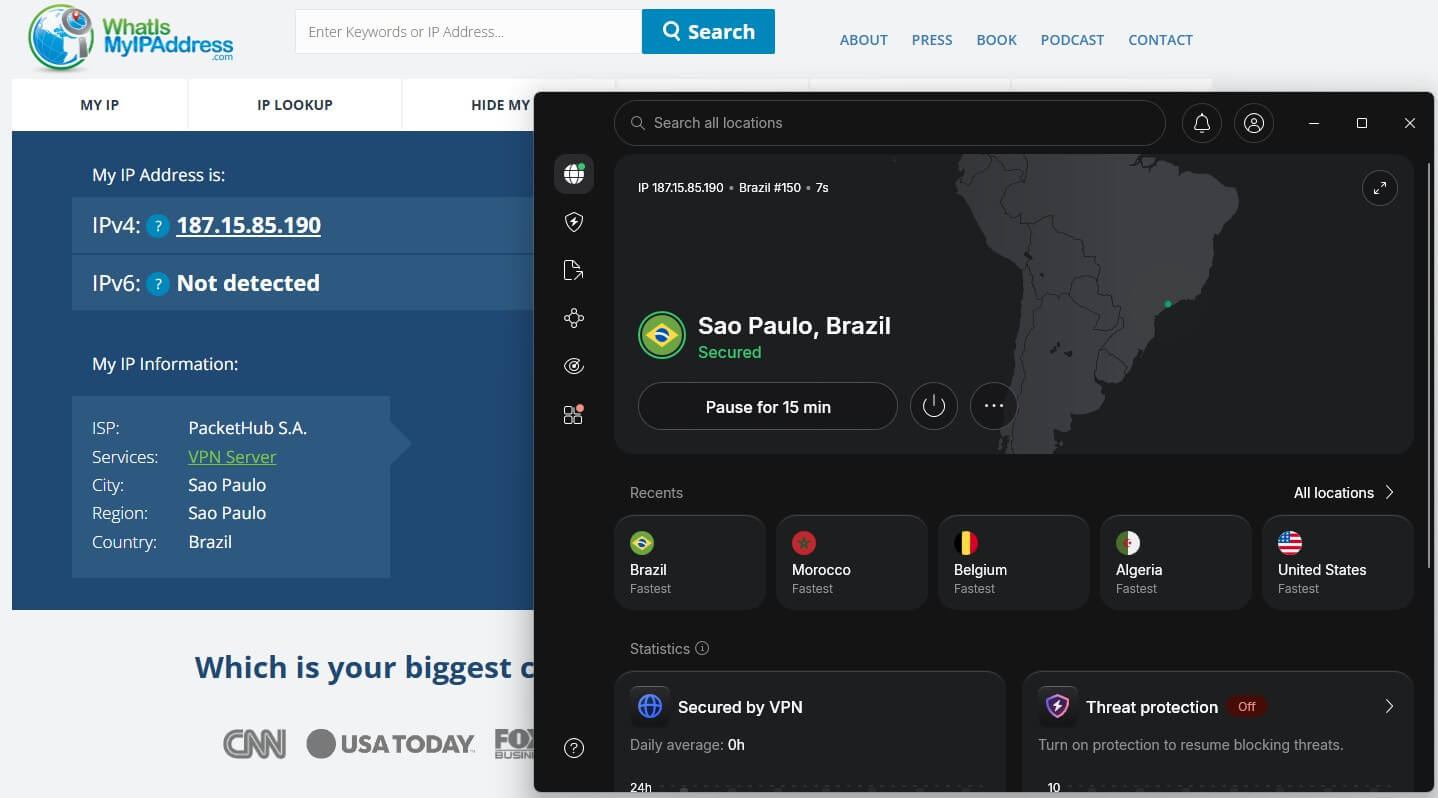Open the file sharing sidebar icon
Viewport: 1438px width, 798px height.
coord(574,270)
